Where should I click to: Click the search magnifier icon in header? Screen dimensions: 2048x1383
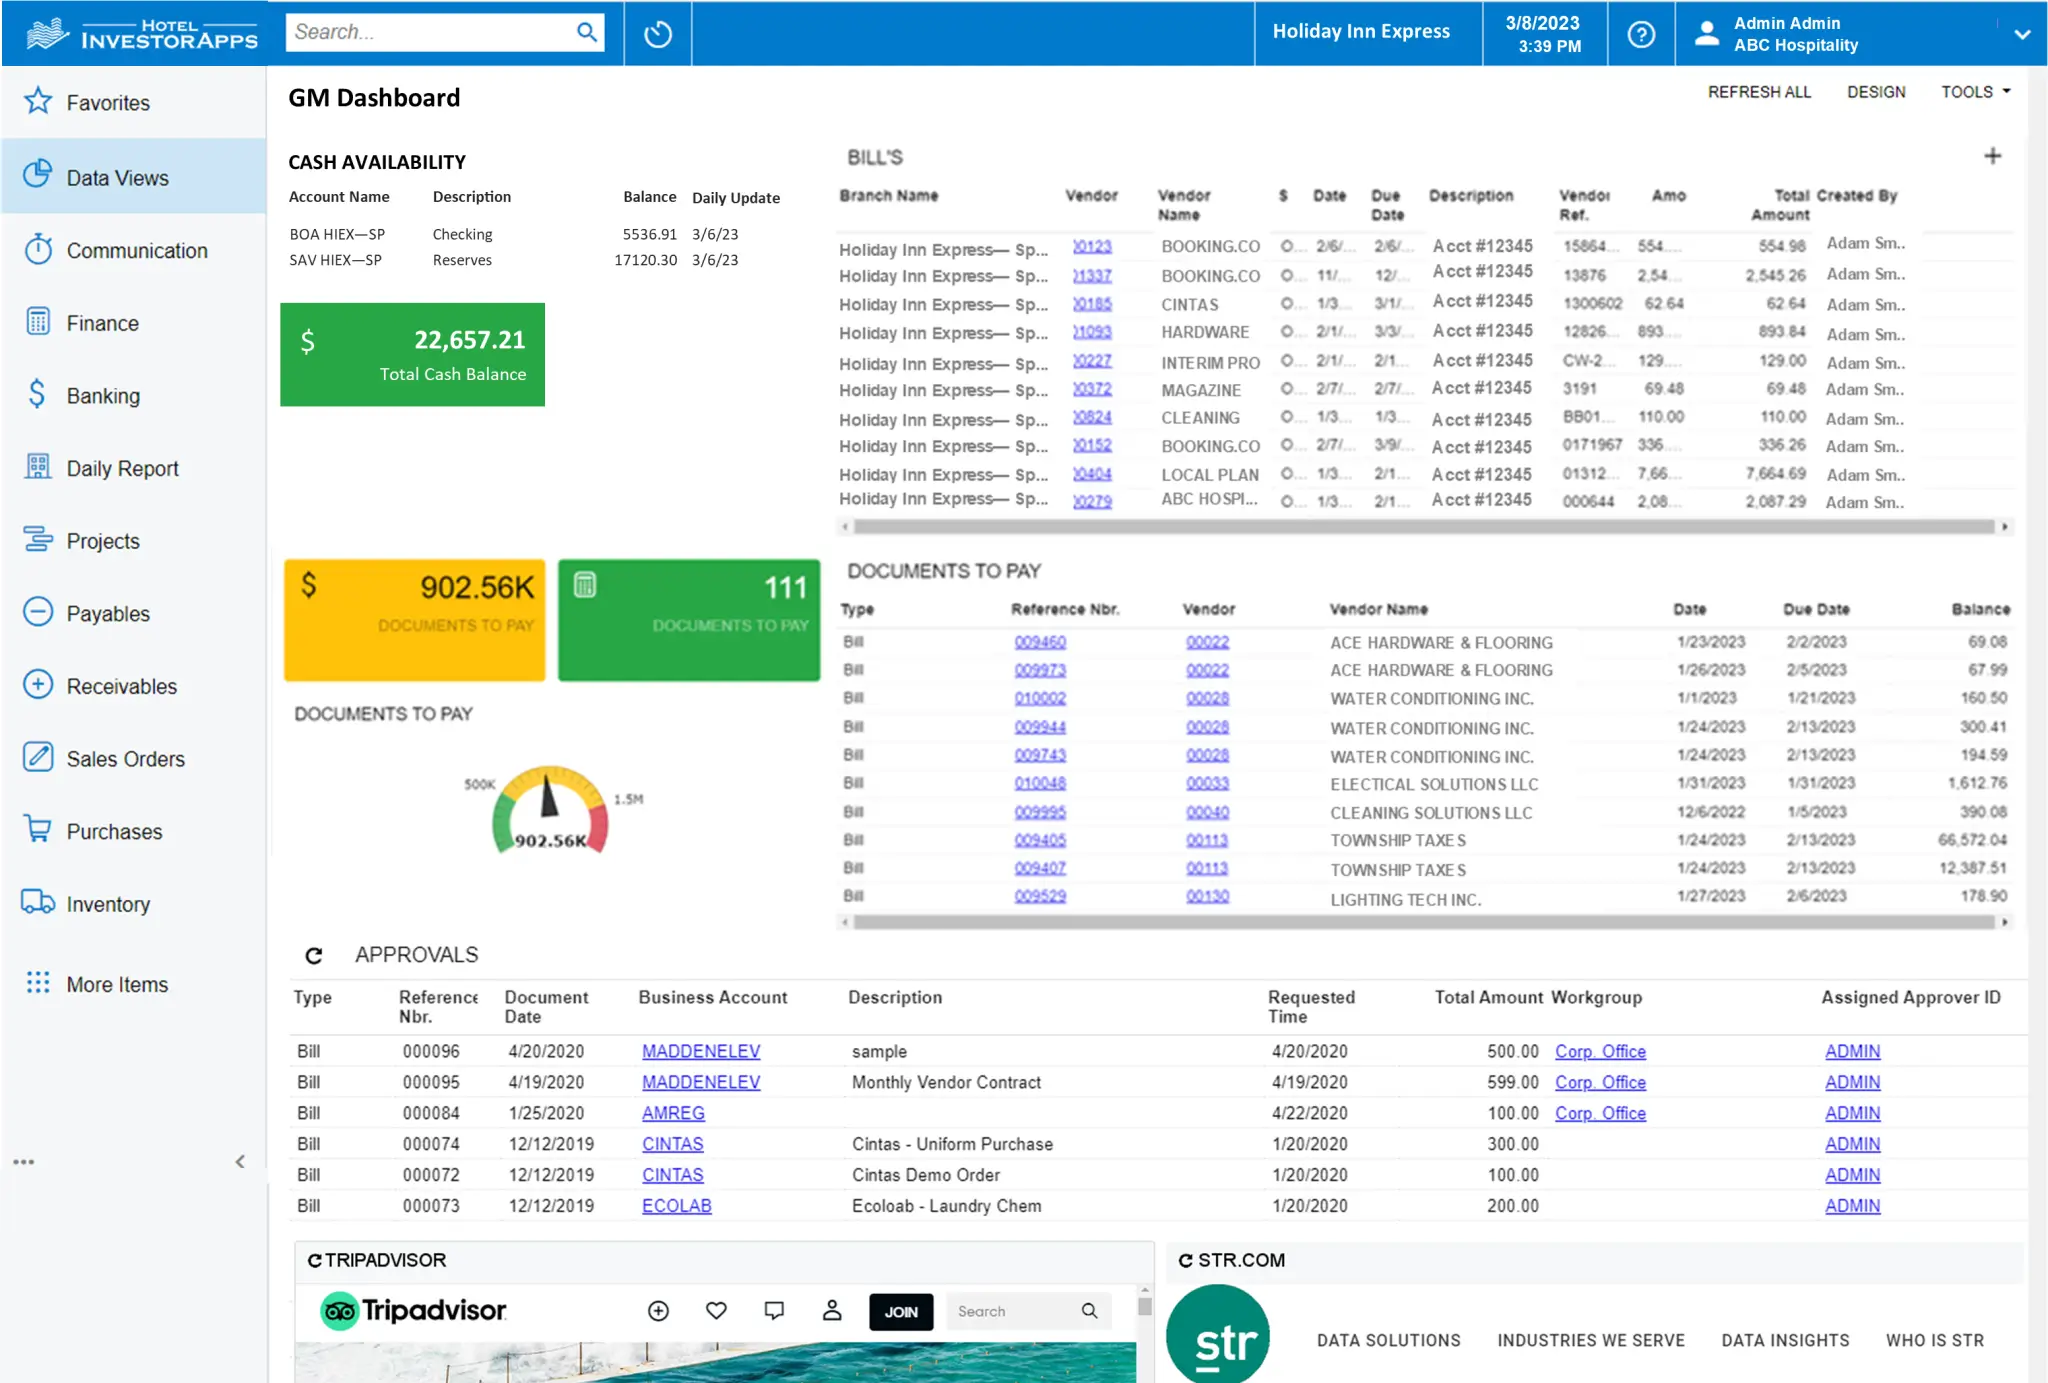(587, 32)
